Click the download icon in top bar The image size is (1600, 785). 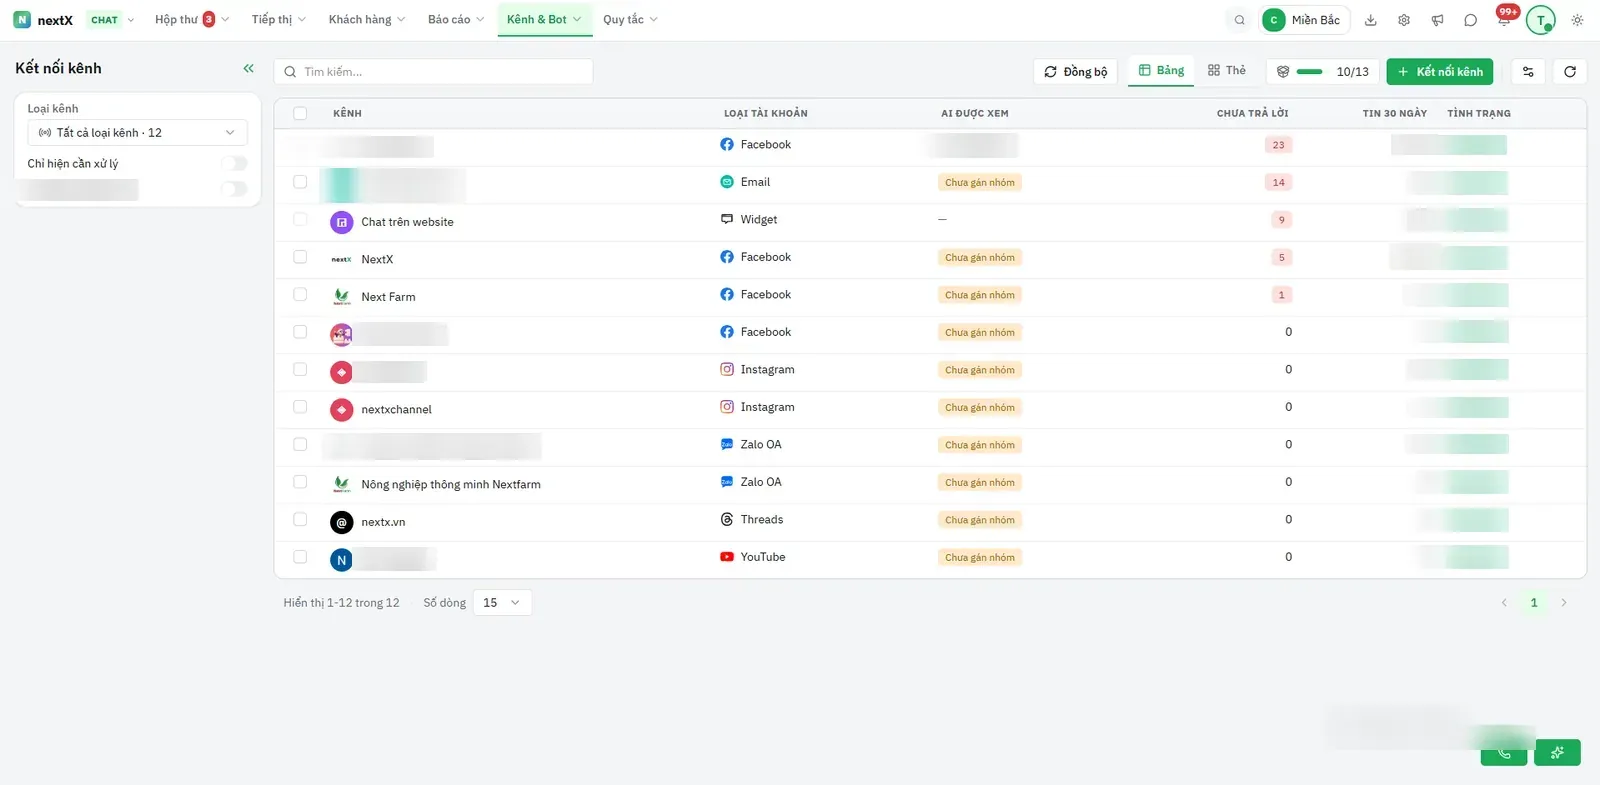click(x=1371, y=20)
